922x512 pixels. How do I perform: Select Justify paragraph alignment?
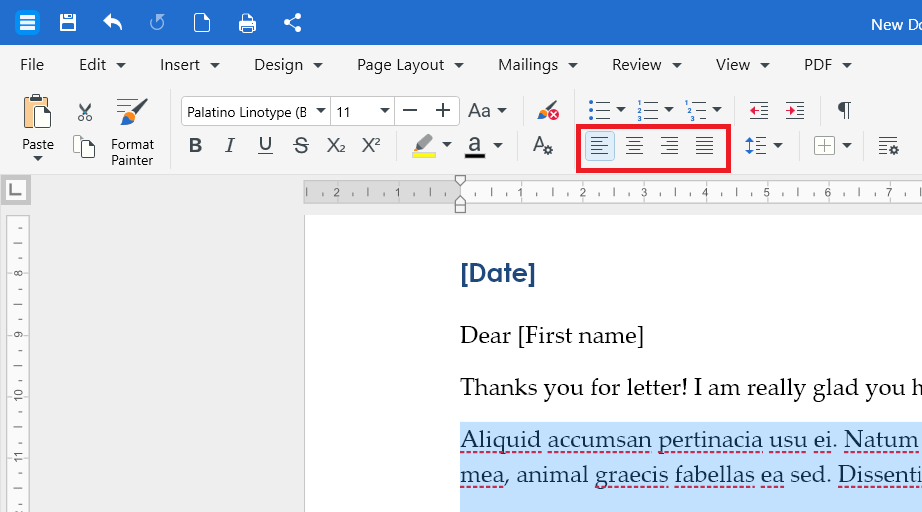(x=704, y=145)
